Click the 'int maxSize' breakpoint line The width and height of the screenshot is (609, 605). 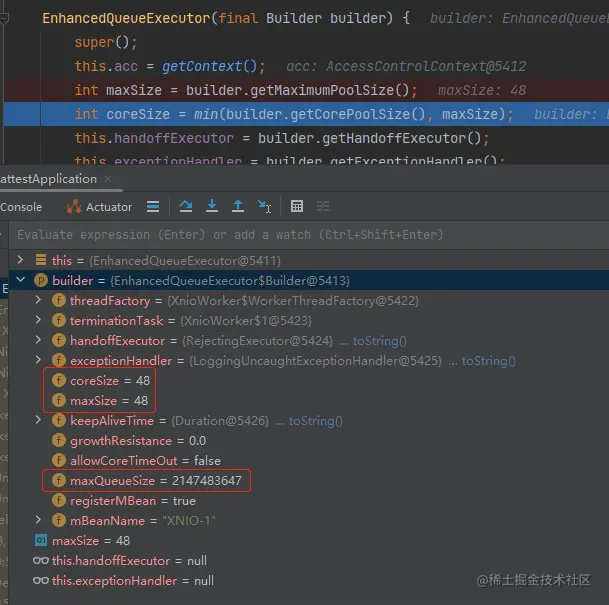pyautogui.click(x=306, y=90)
